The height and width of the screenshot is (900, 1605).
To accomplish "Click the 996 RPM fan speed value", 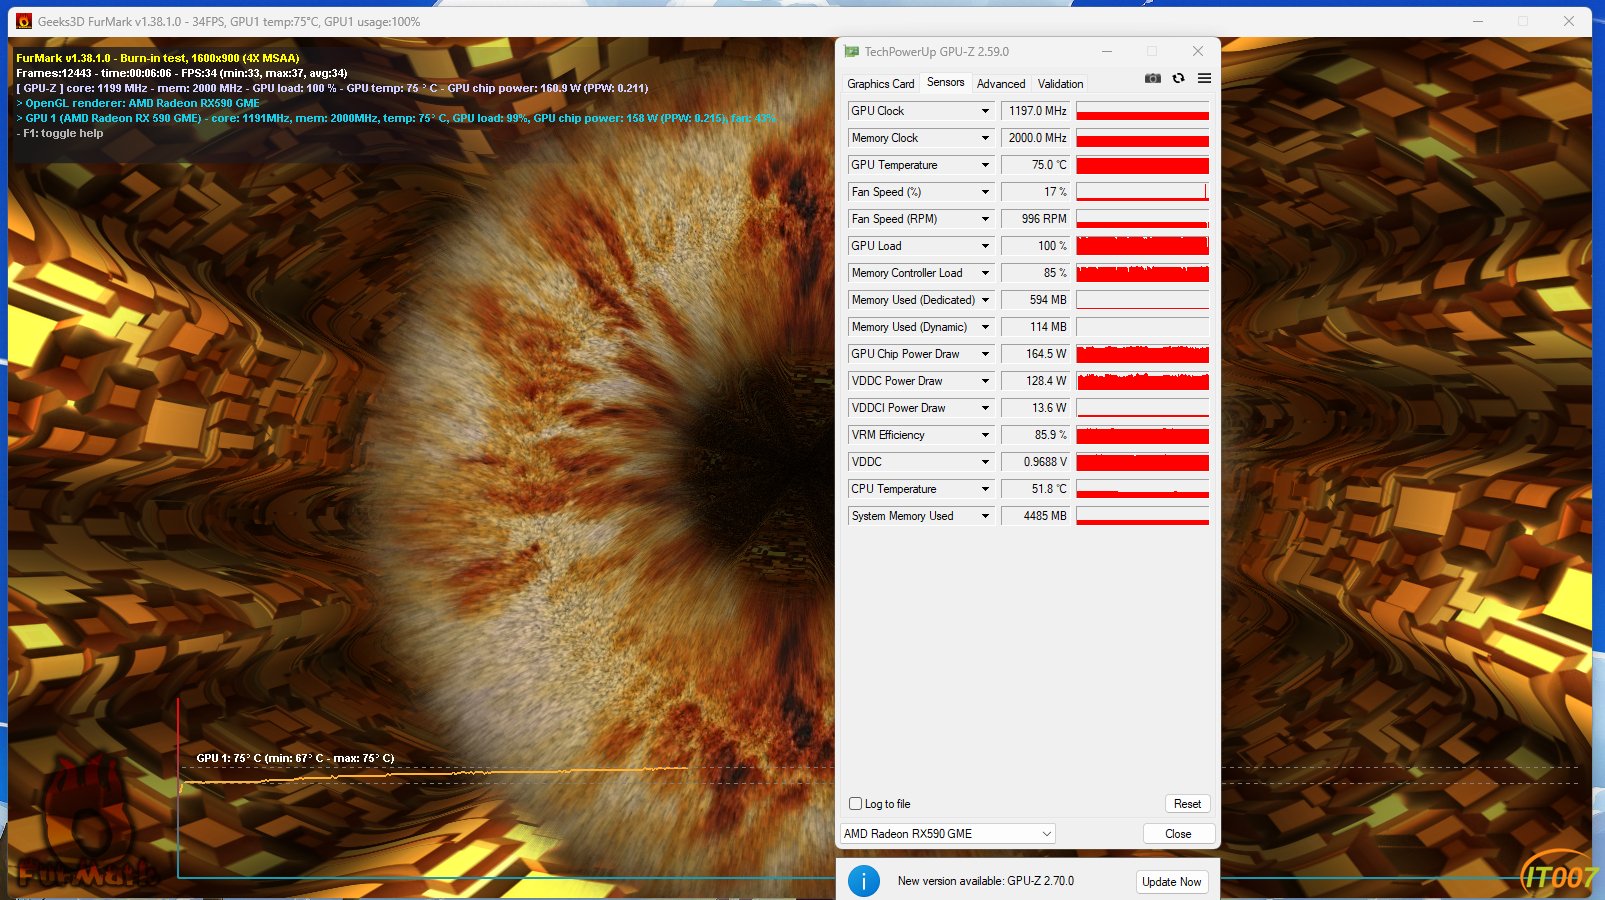I will click(1036, 219).
